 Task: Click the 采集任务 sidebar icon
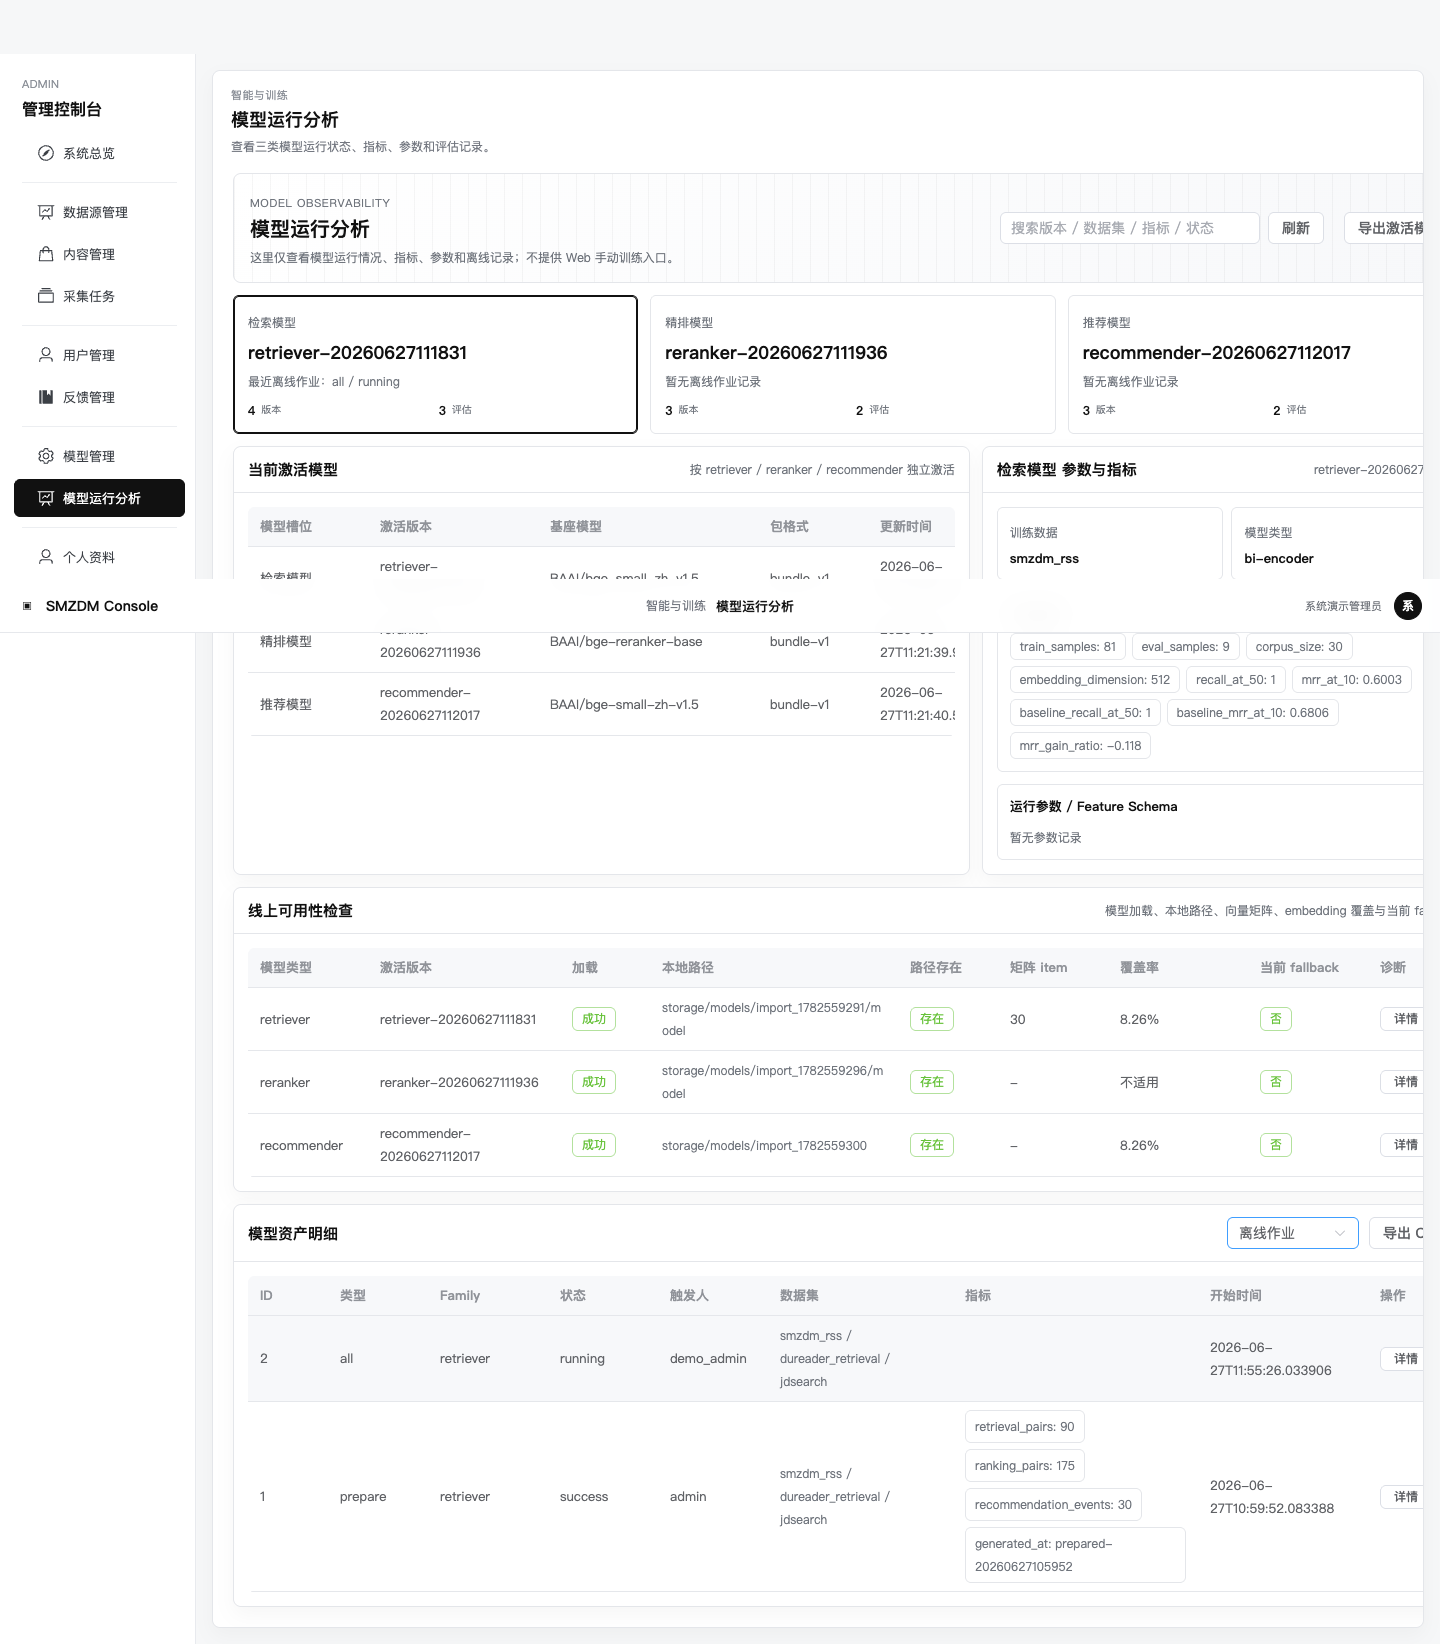pyautogui.click(x=46, y=296)
